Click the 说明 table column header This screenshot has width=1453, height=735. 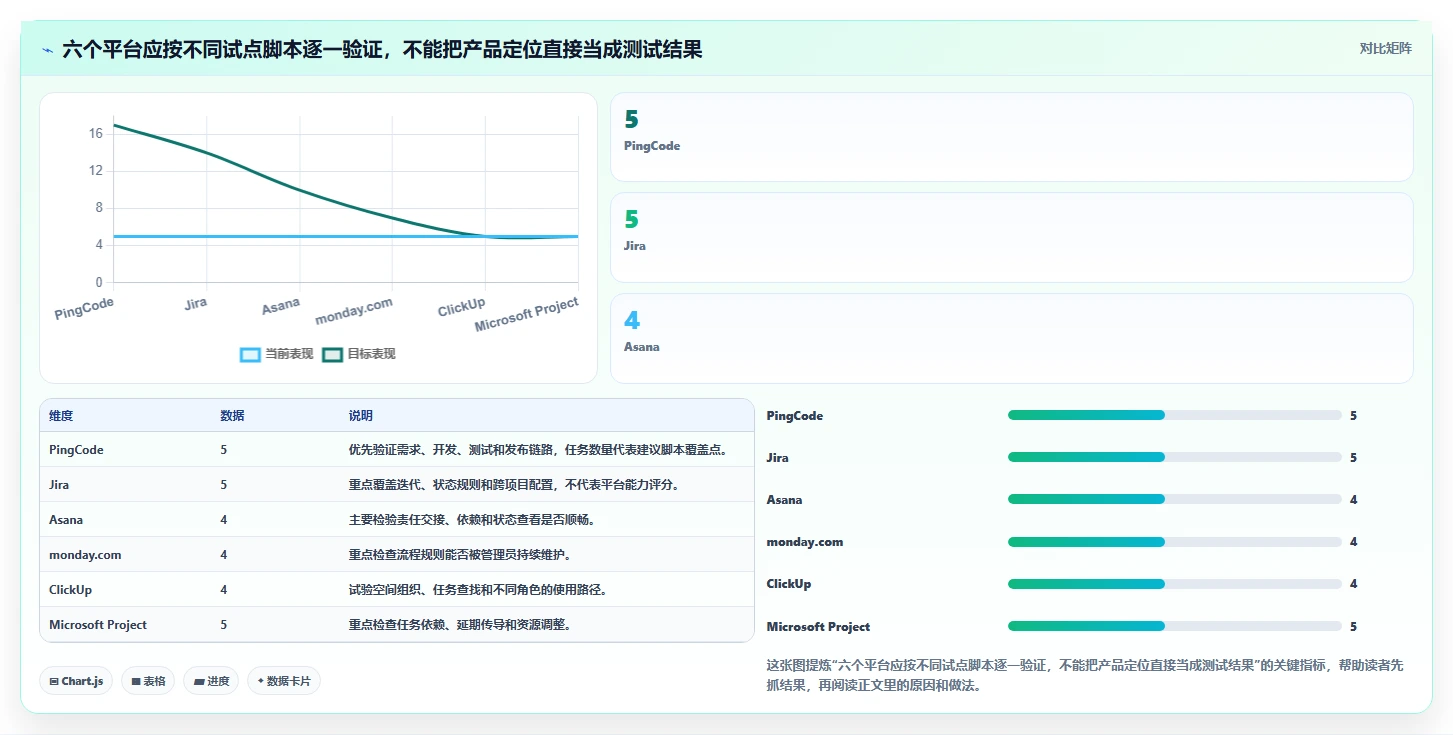click(x=361, y=416)
